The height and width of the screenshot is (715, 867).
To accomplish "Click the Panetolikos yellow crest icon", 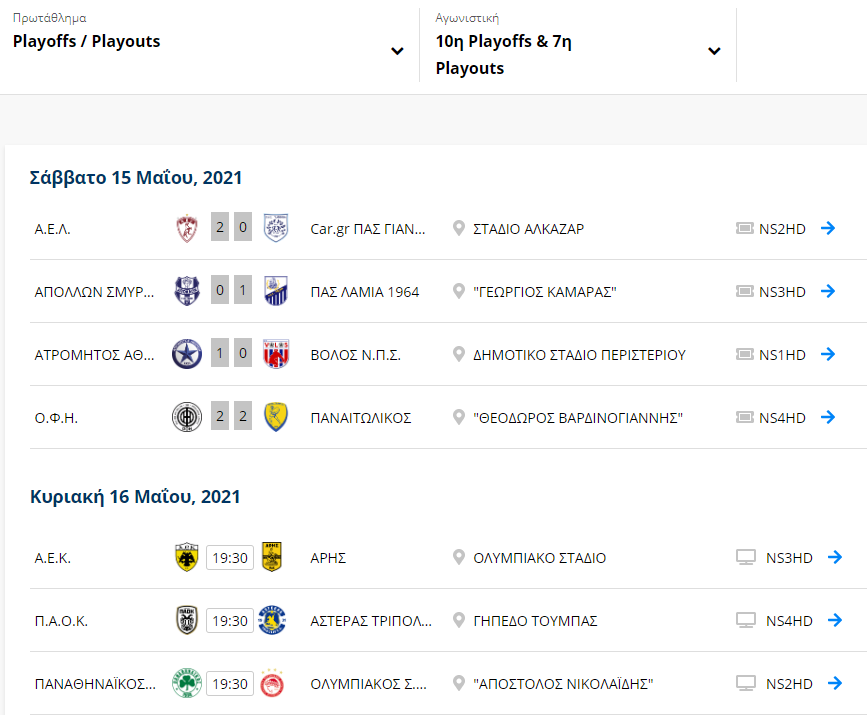I will [x=276, y=417].
